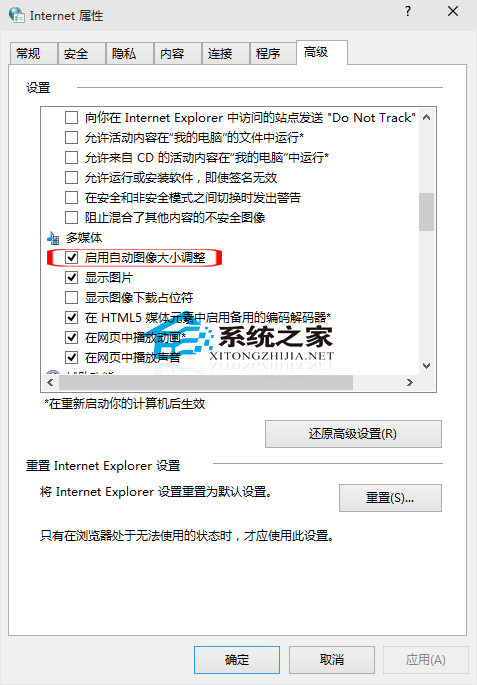Click the settings list down scroll arrow
Screen dimensions: 477x685
[427, 366]
